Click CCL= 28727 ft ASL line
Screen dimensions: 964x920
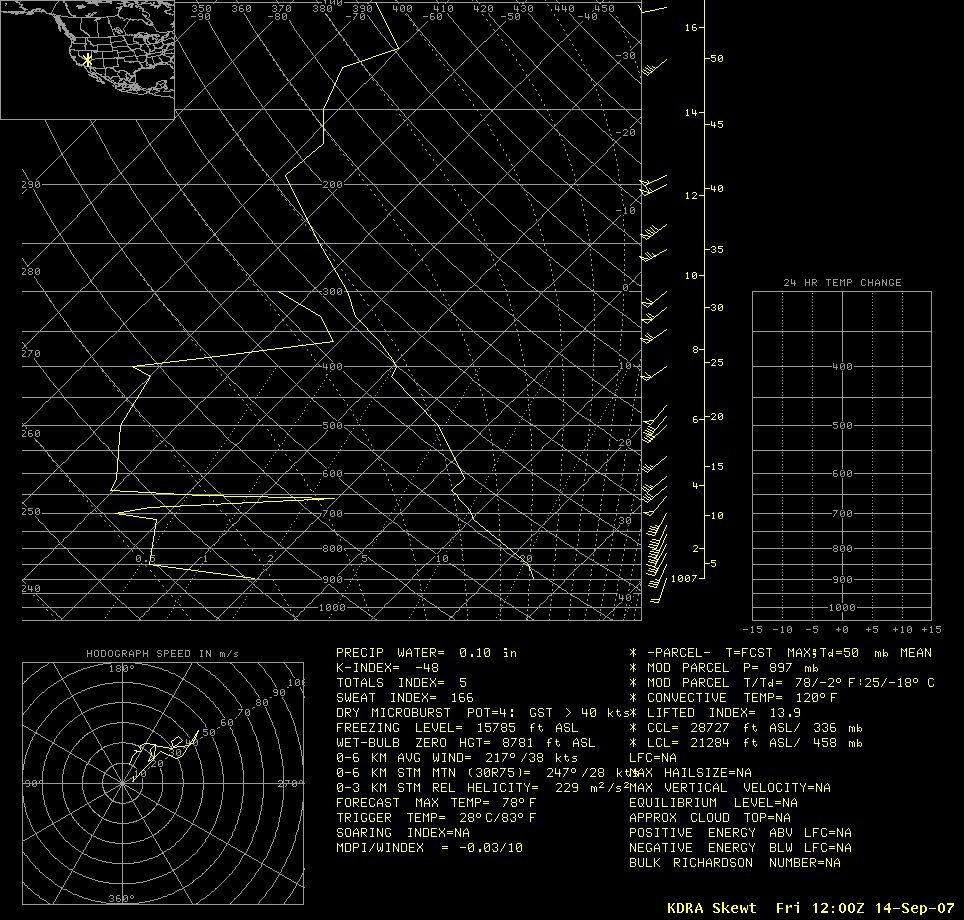click(x=746, y=728)
